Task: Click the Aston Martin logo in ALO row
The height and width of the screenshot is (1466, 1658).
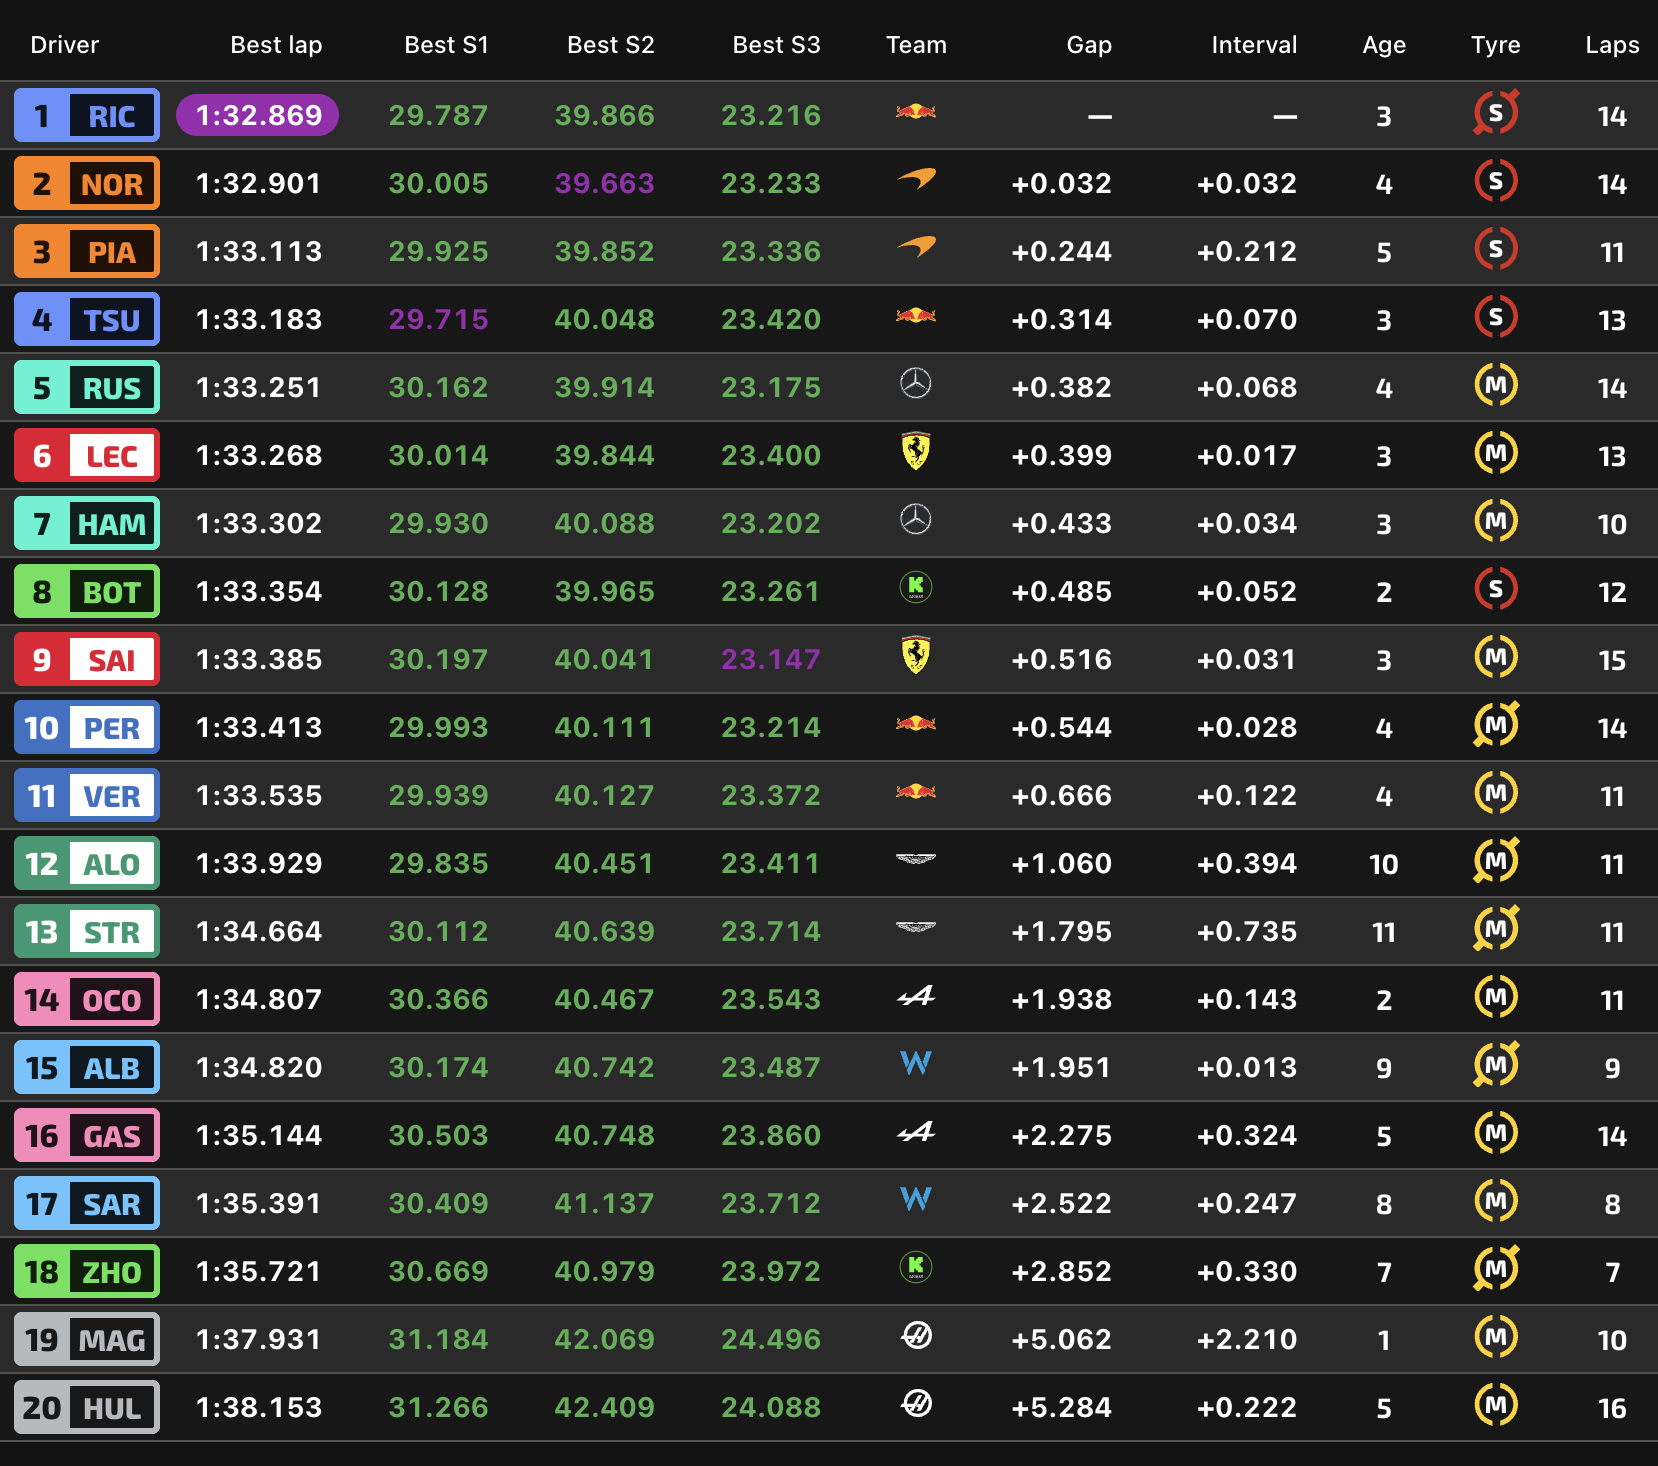Action: coord(915,859)
